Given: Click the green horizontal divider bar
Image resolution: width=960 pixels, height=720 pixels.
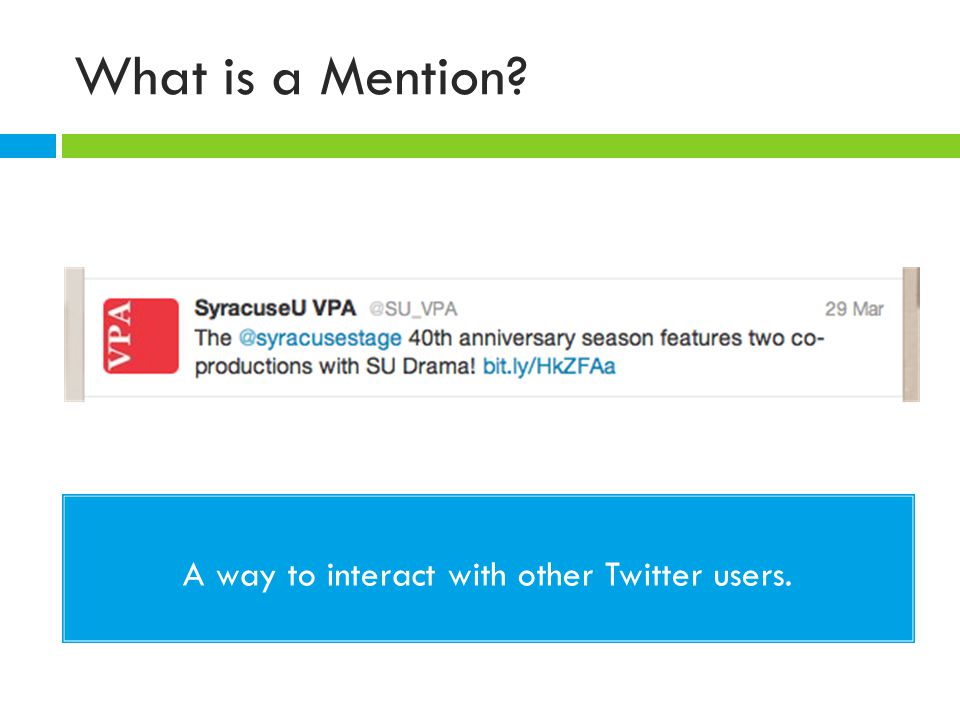Looking at the screenshot, I should click(x=511, y=146).
